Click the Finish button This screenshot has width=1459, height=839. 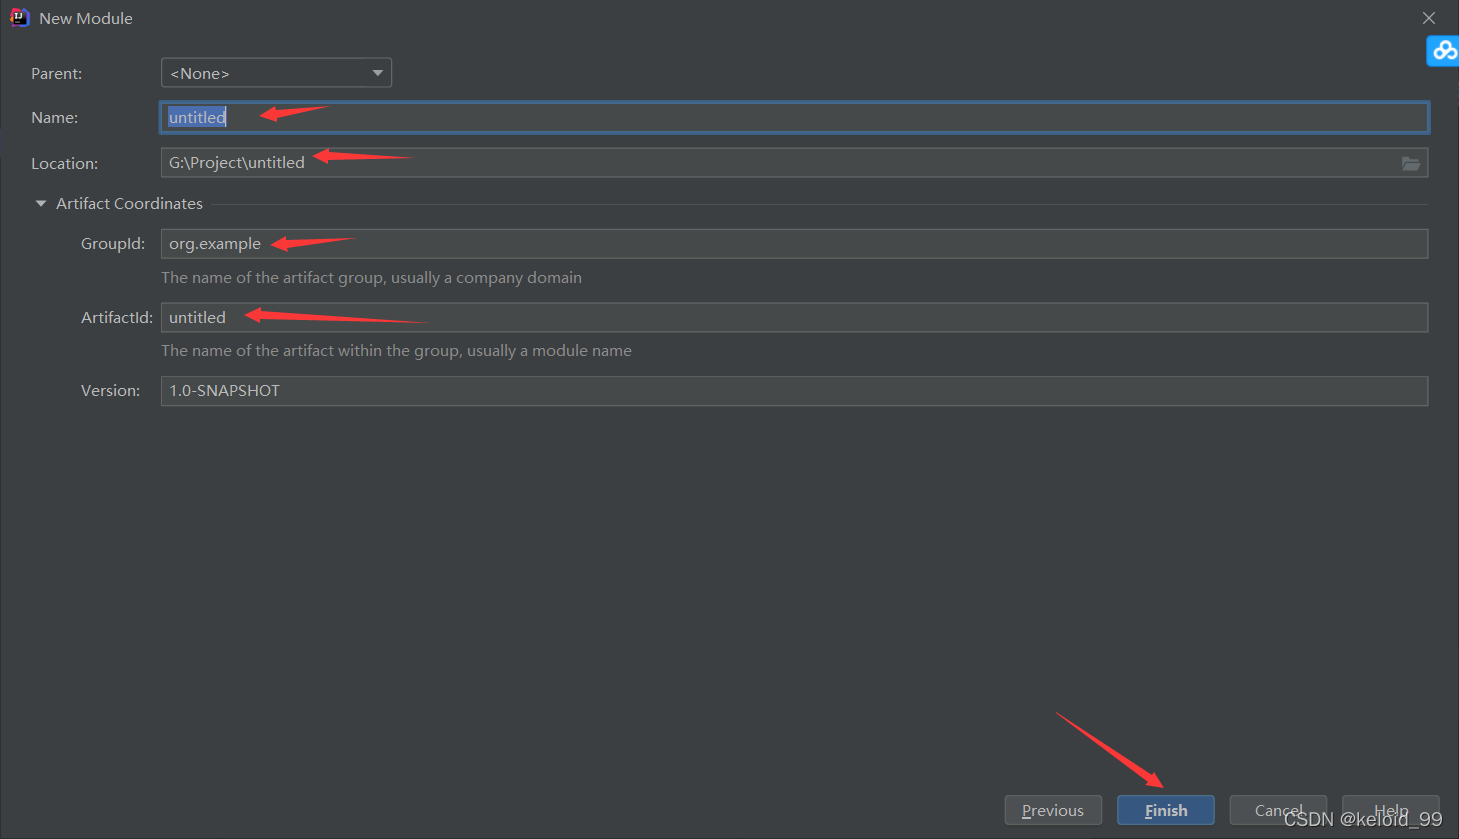[x=1166, y=810]
